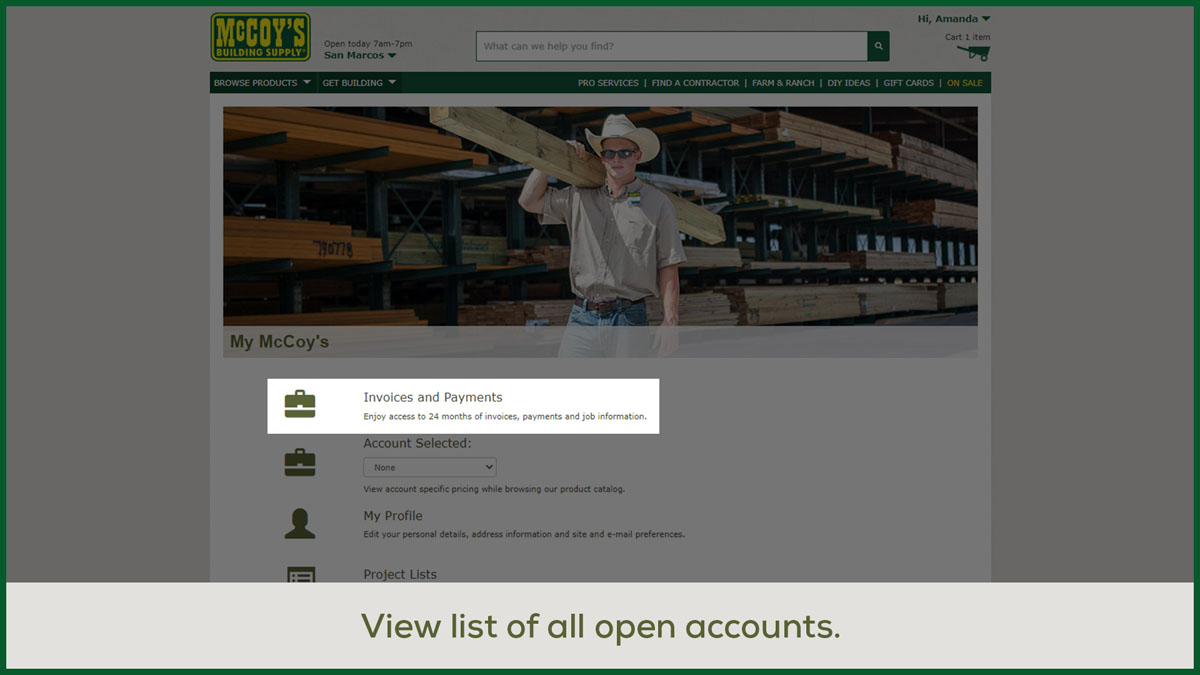Go to Pro Services
The image size is (1200, 675).
[x=608, y=83]
